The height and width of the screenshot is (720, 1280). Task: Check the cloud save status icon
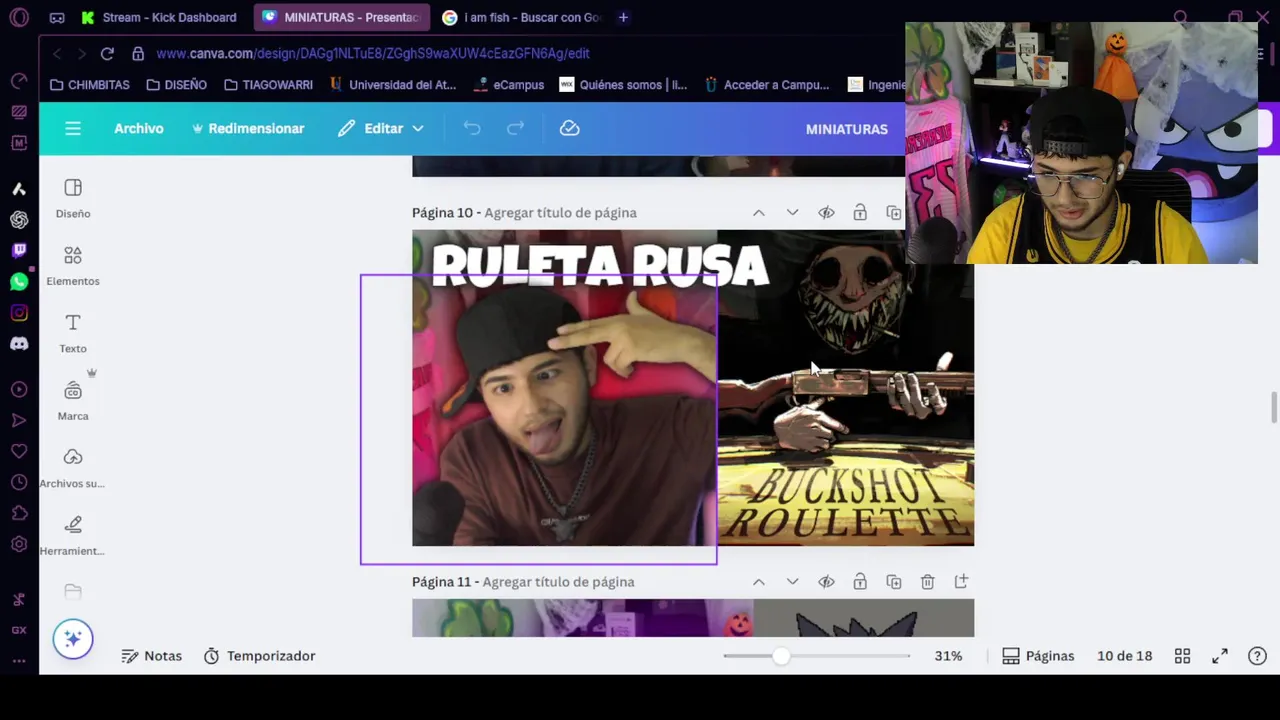pyautogui.click(x=570, y=128)
